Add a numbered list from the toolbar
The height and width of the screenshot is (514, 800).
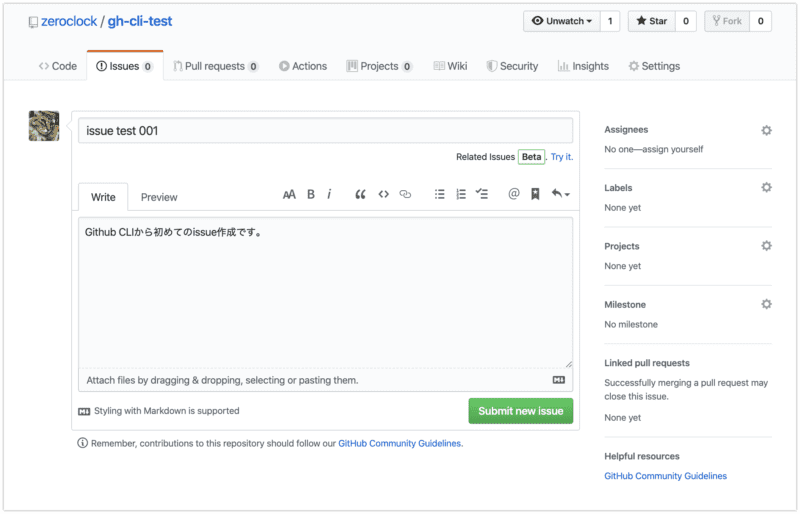pos(461,195)
